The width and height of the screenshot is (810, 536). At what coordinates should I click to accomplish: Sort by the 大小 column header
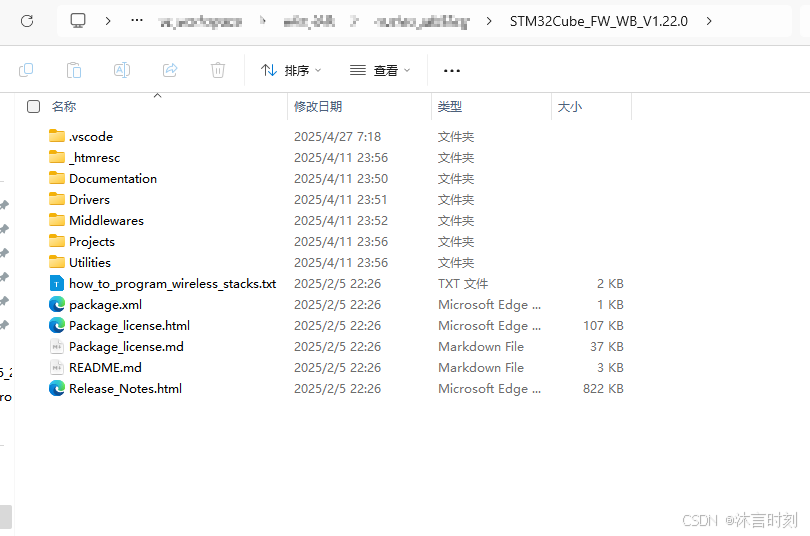(x=570, y=106)
